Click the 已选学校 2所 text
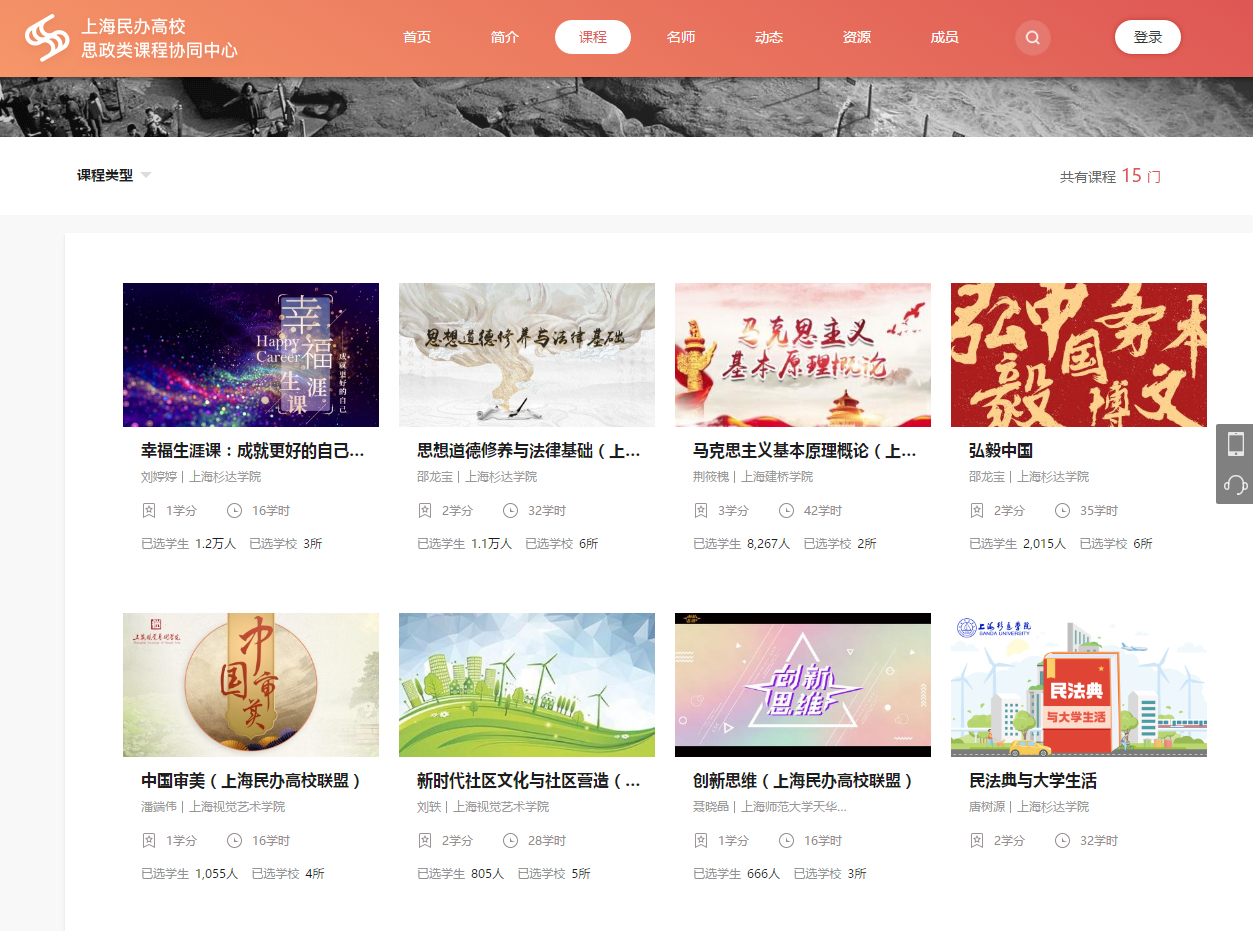The width and height of the screenshot is (1253, 931). point(840,544)
